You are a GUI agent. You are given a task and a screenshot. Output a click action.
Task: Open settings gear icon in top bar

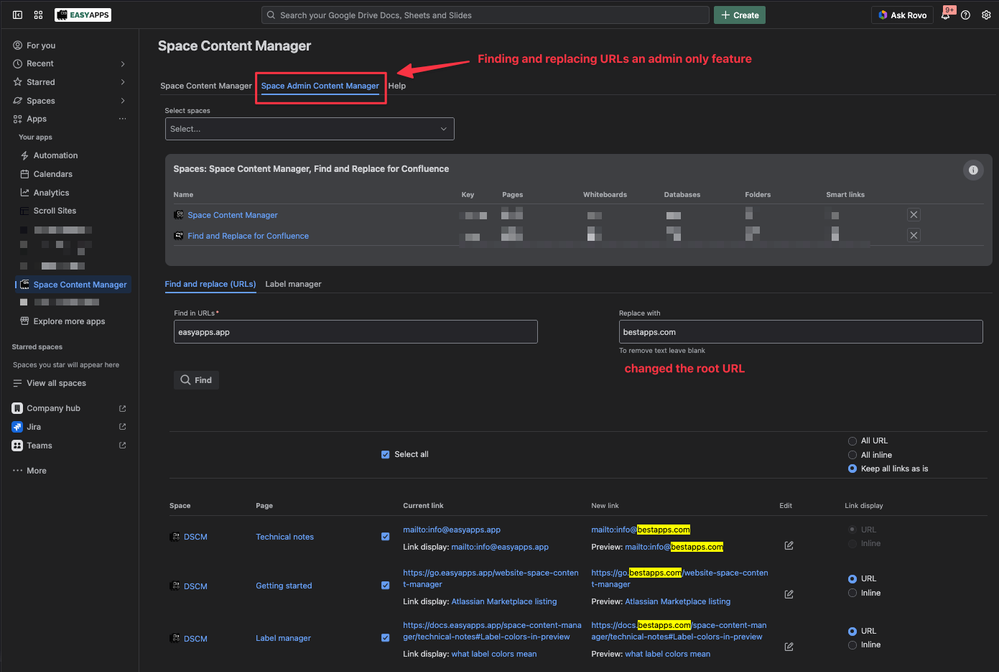pos(985,15)
